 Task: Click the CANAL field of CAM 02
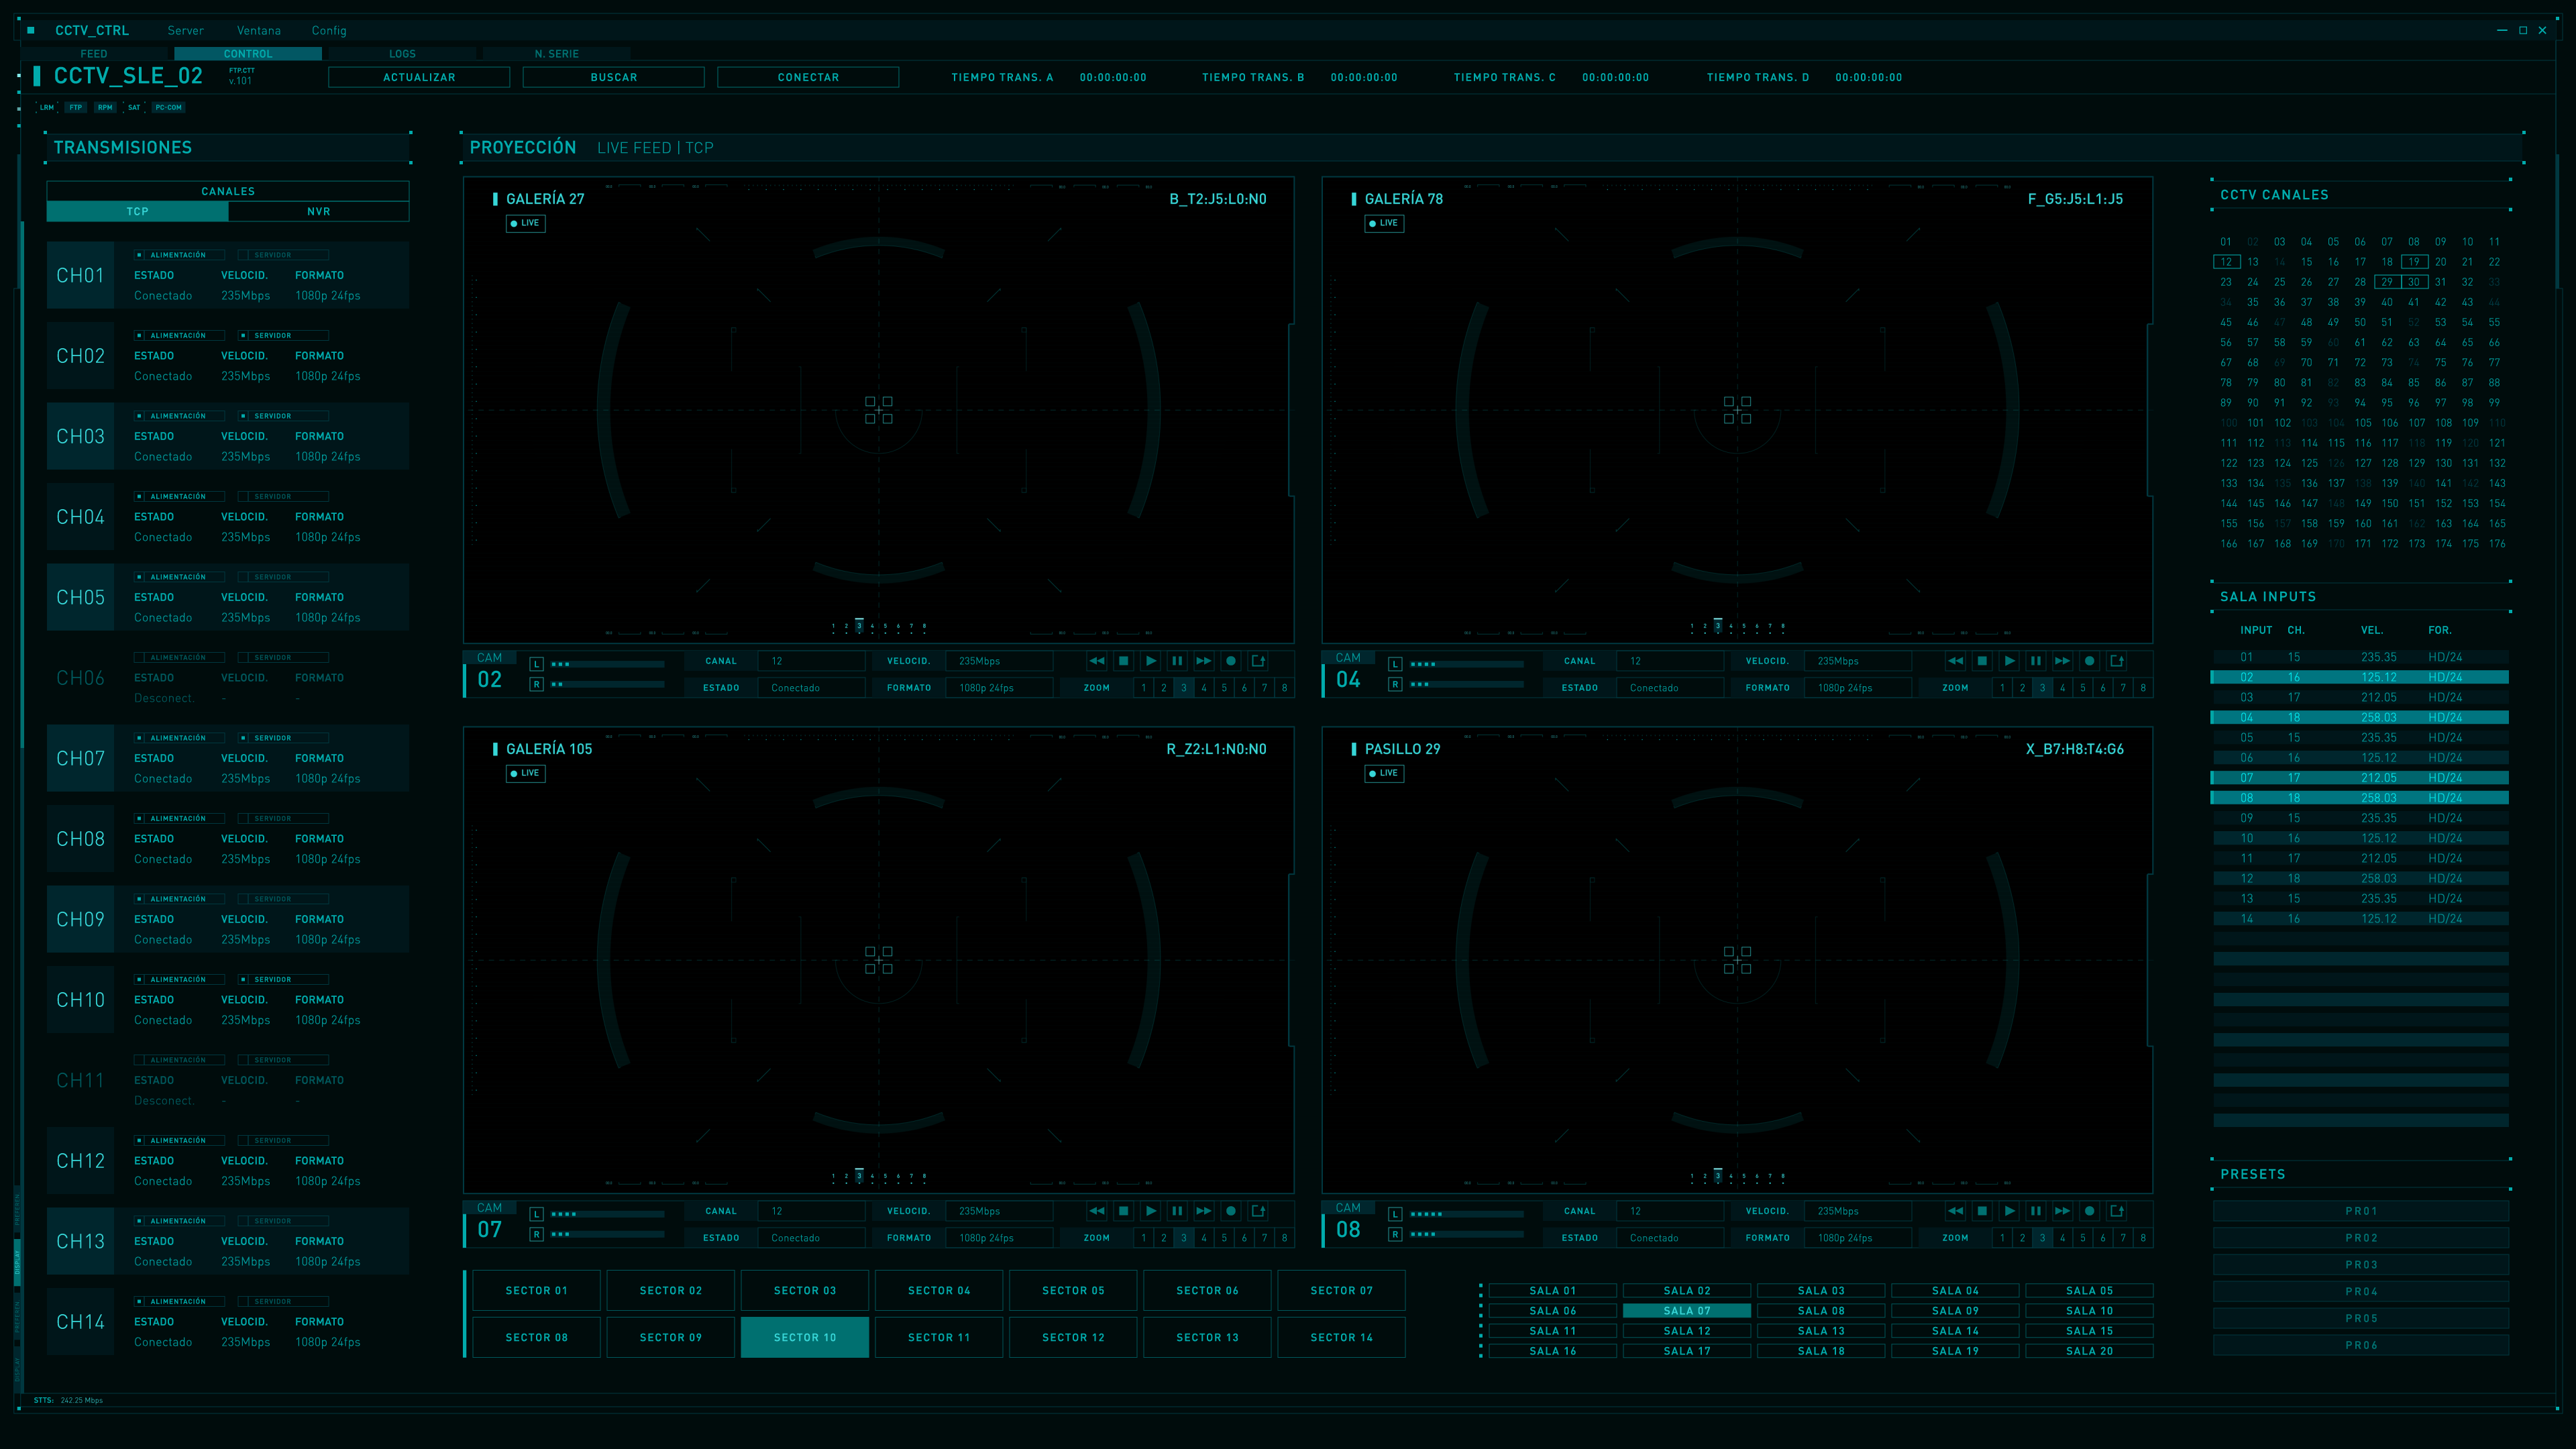pyautogui.click(x=811, y=661)
